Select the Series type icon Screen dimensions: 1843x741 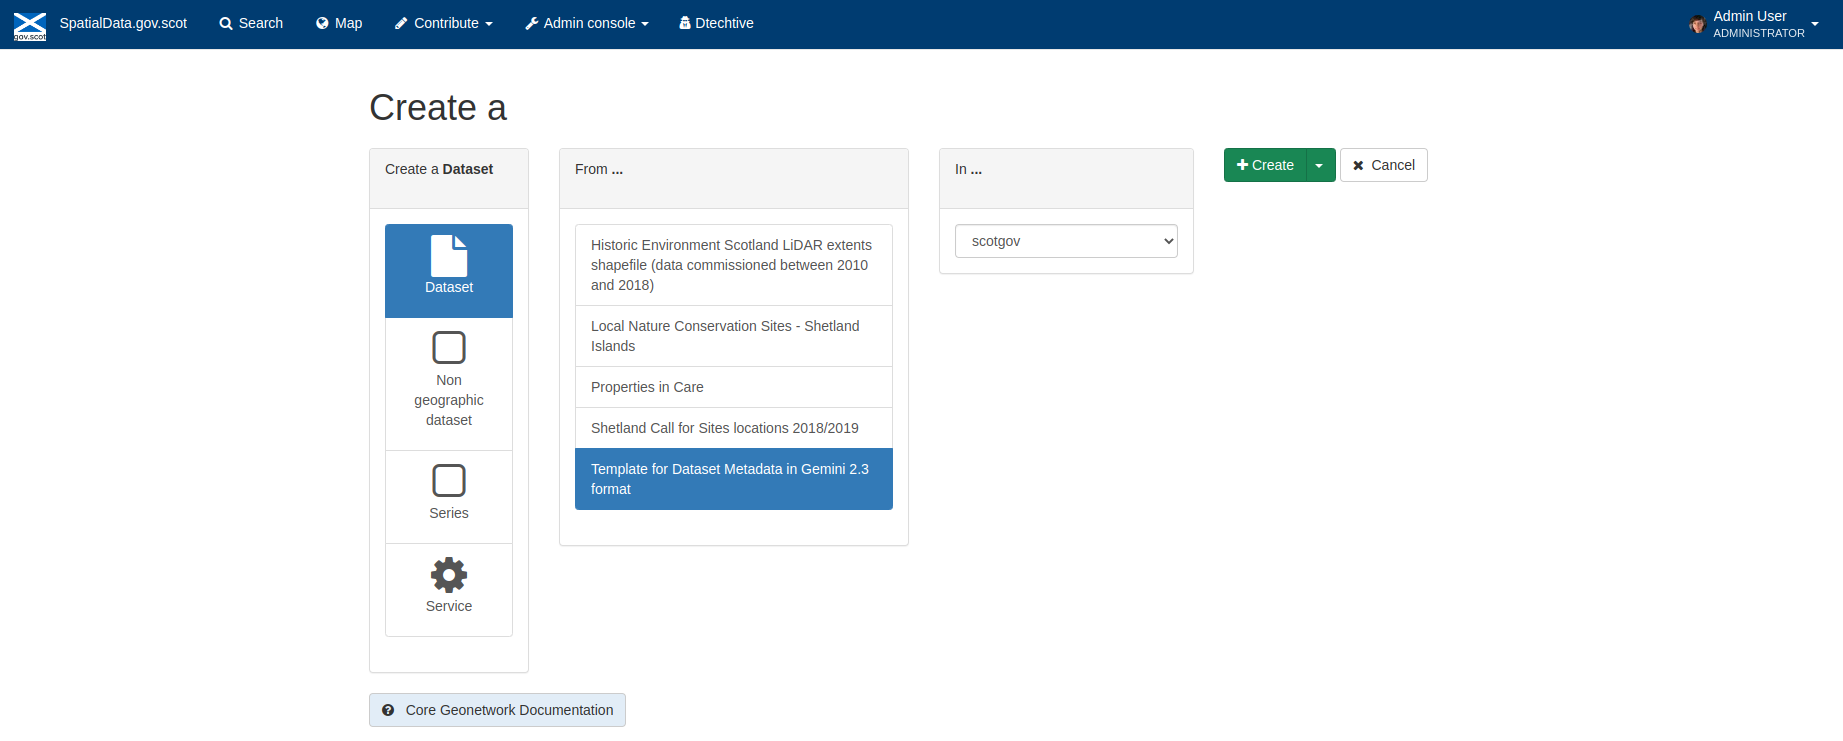449,481
